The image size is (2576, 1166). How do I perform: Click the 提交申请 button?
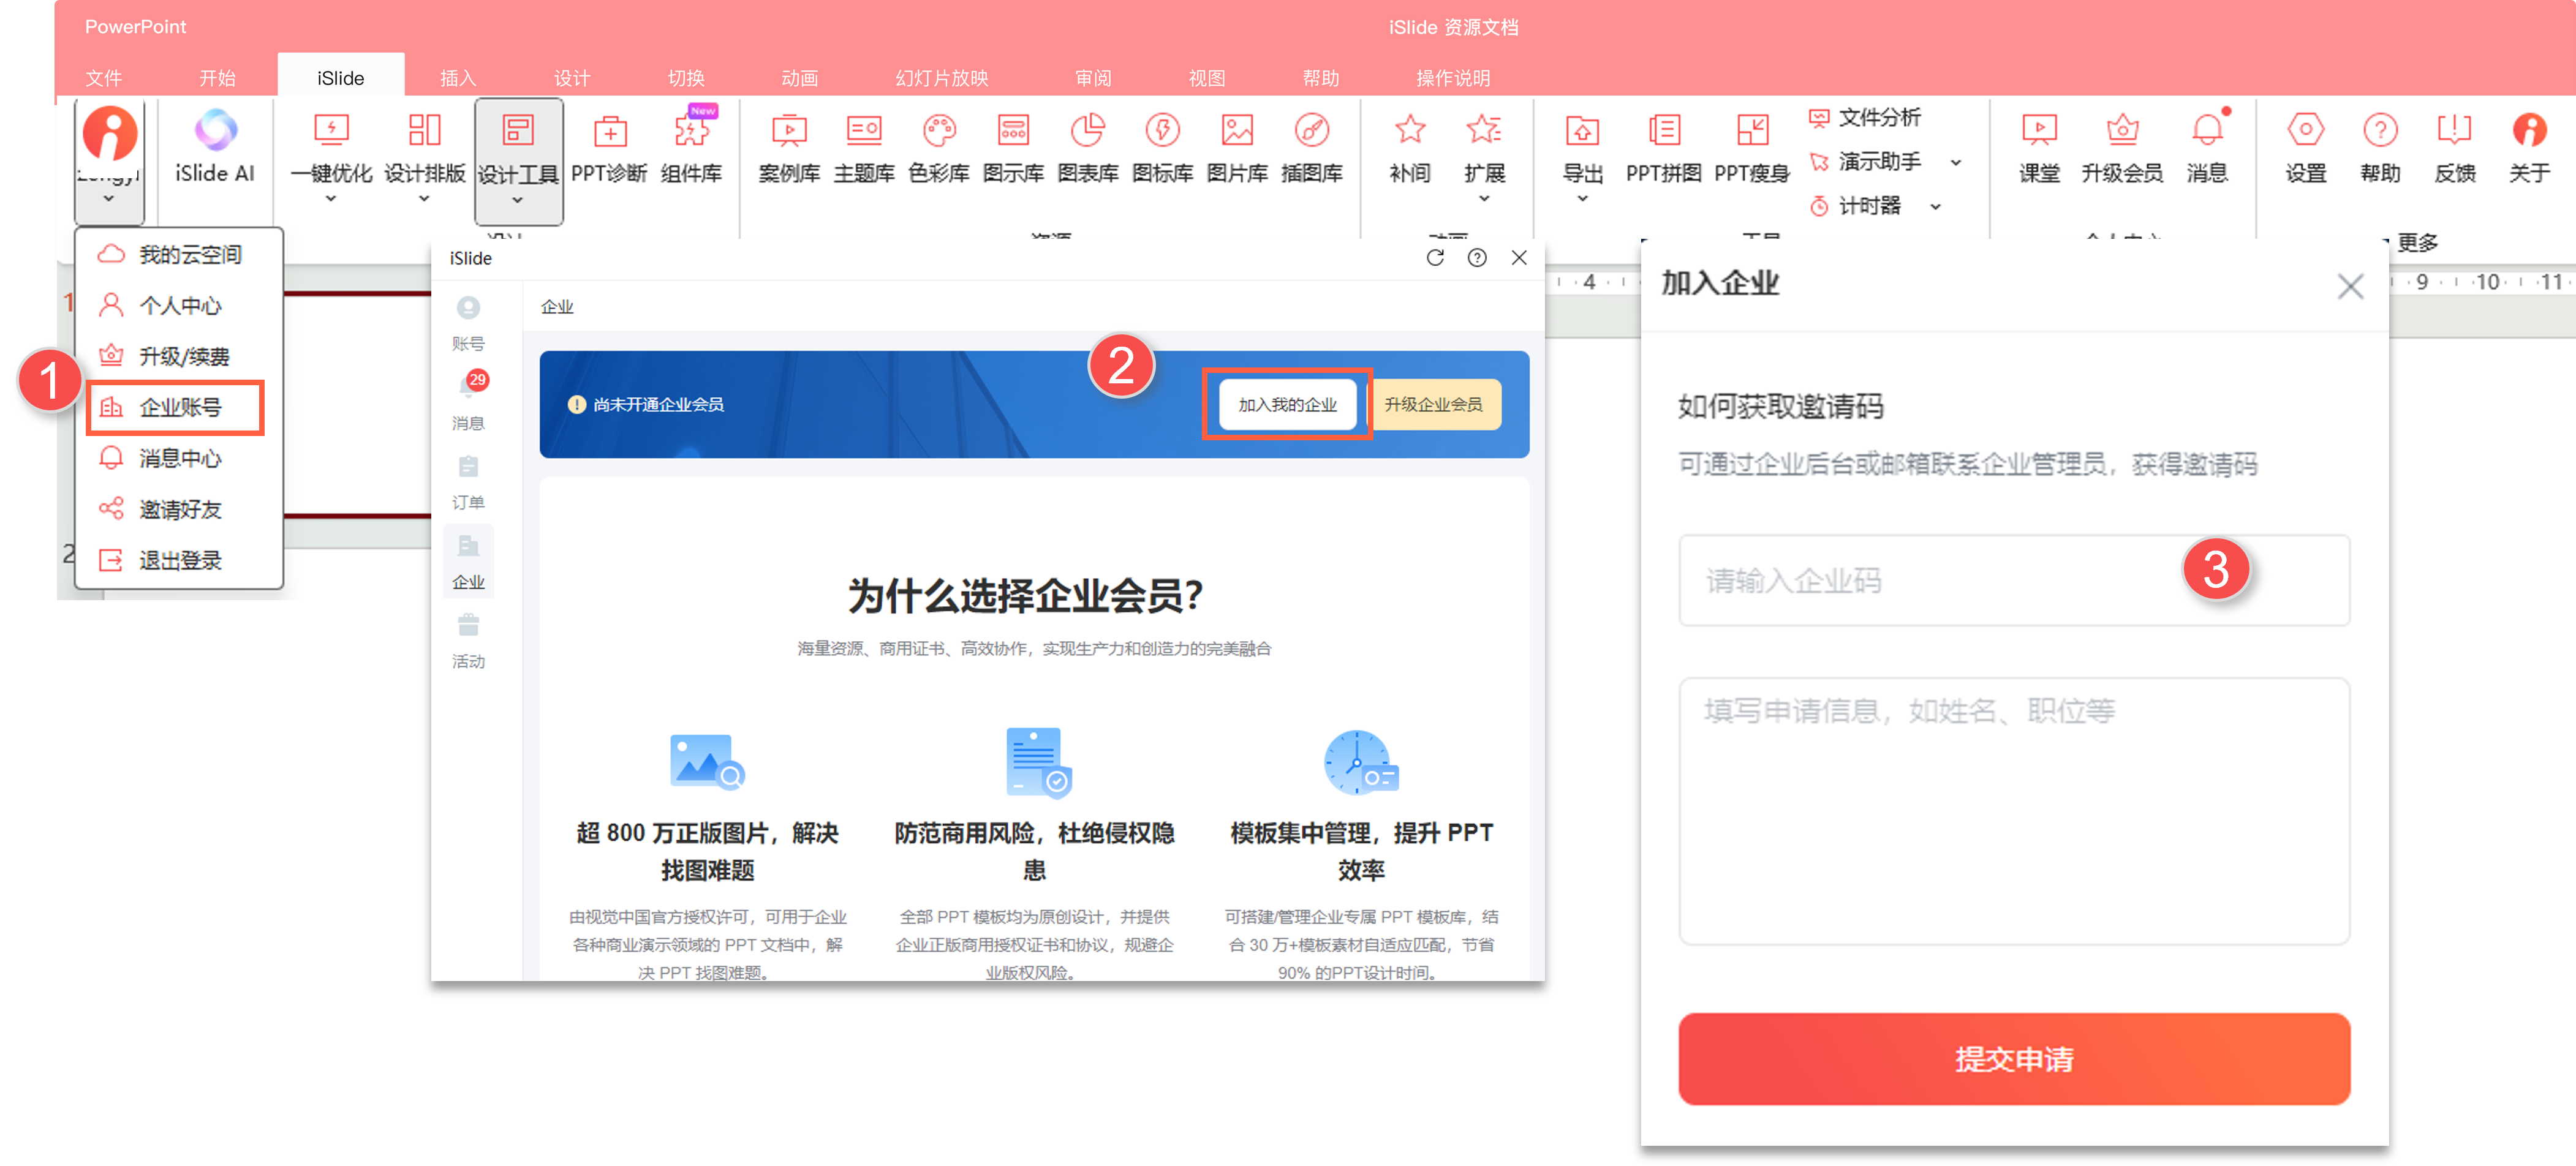[x=2013, y=1058]
